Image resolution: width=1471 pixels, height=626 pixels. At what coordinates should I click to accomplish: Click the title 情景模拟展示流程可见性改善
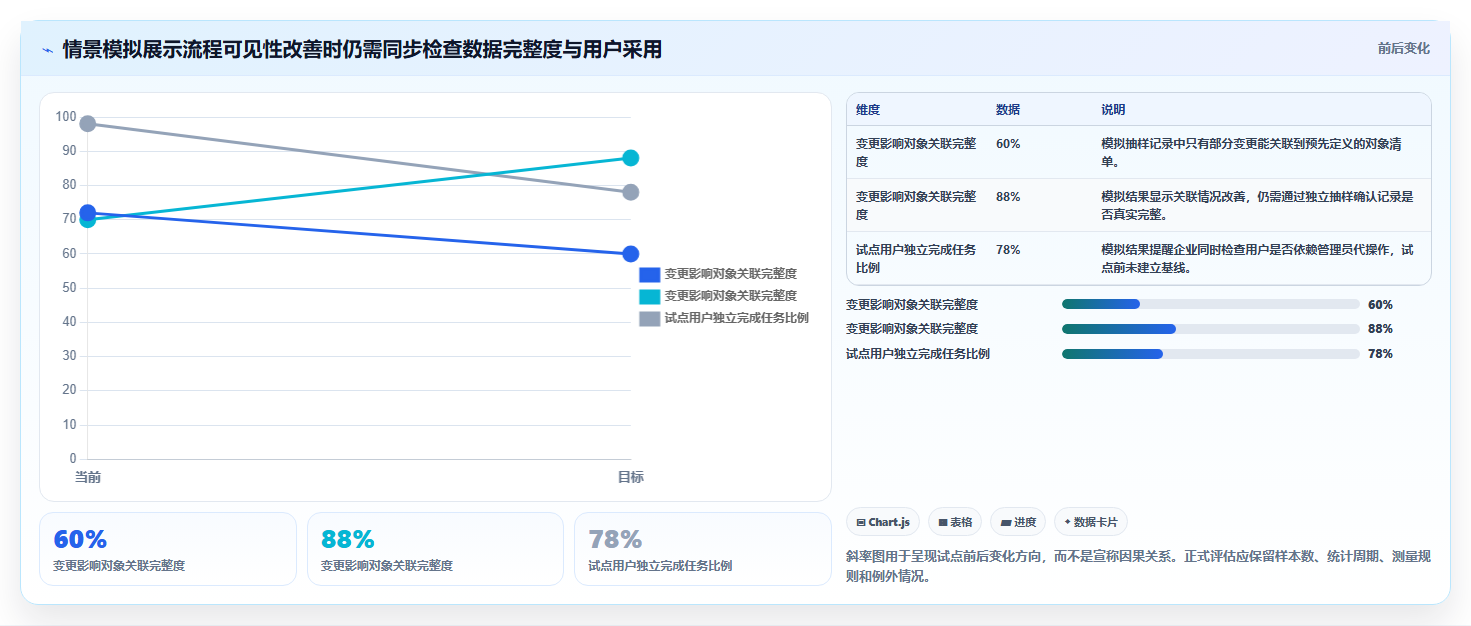pyautogui.click(x=362, y=50)
